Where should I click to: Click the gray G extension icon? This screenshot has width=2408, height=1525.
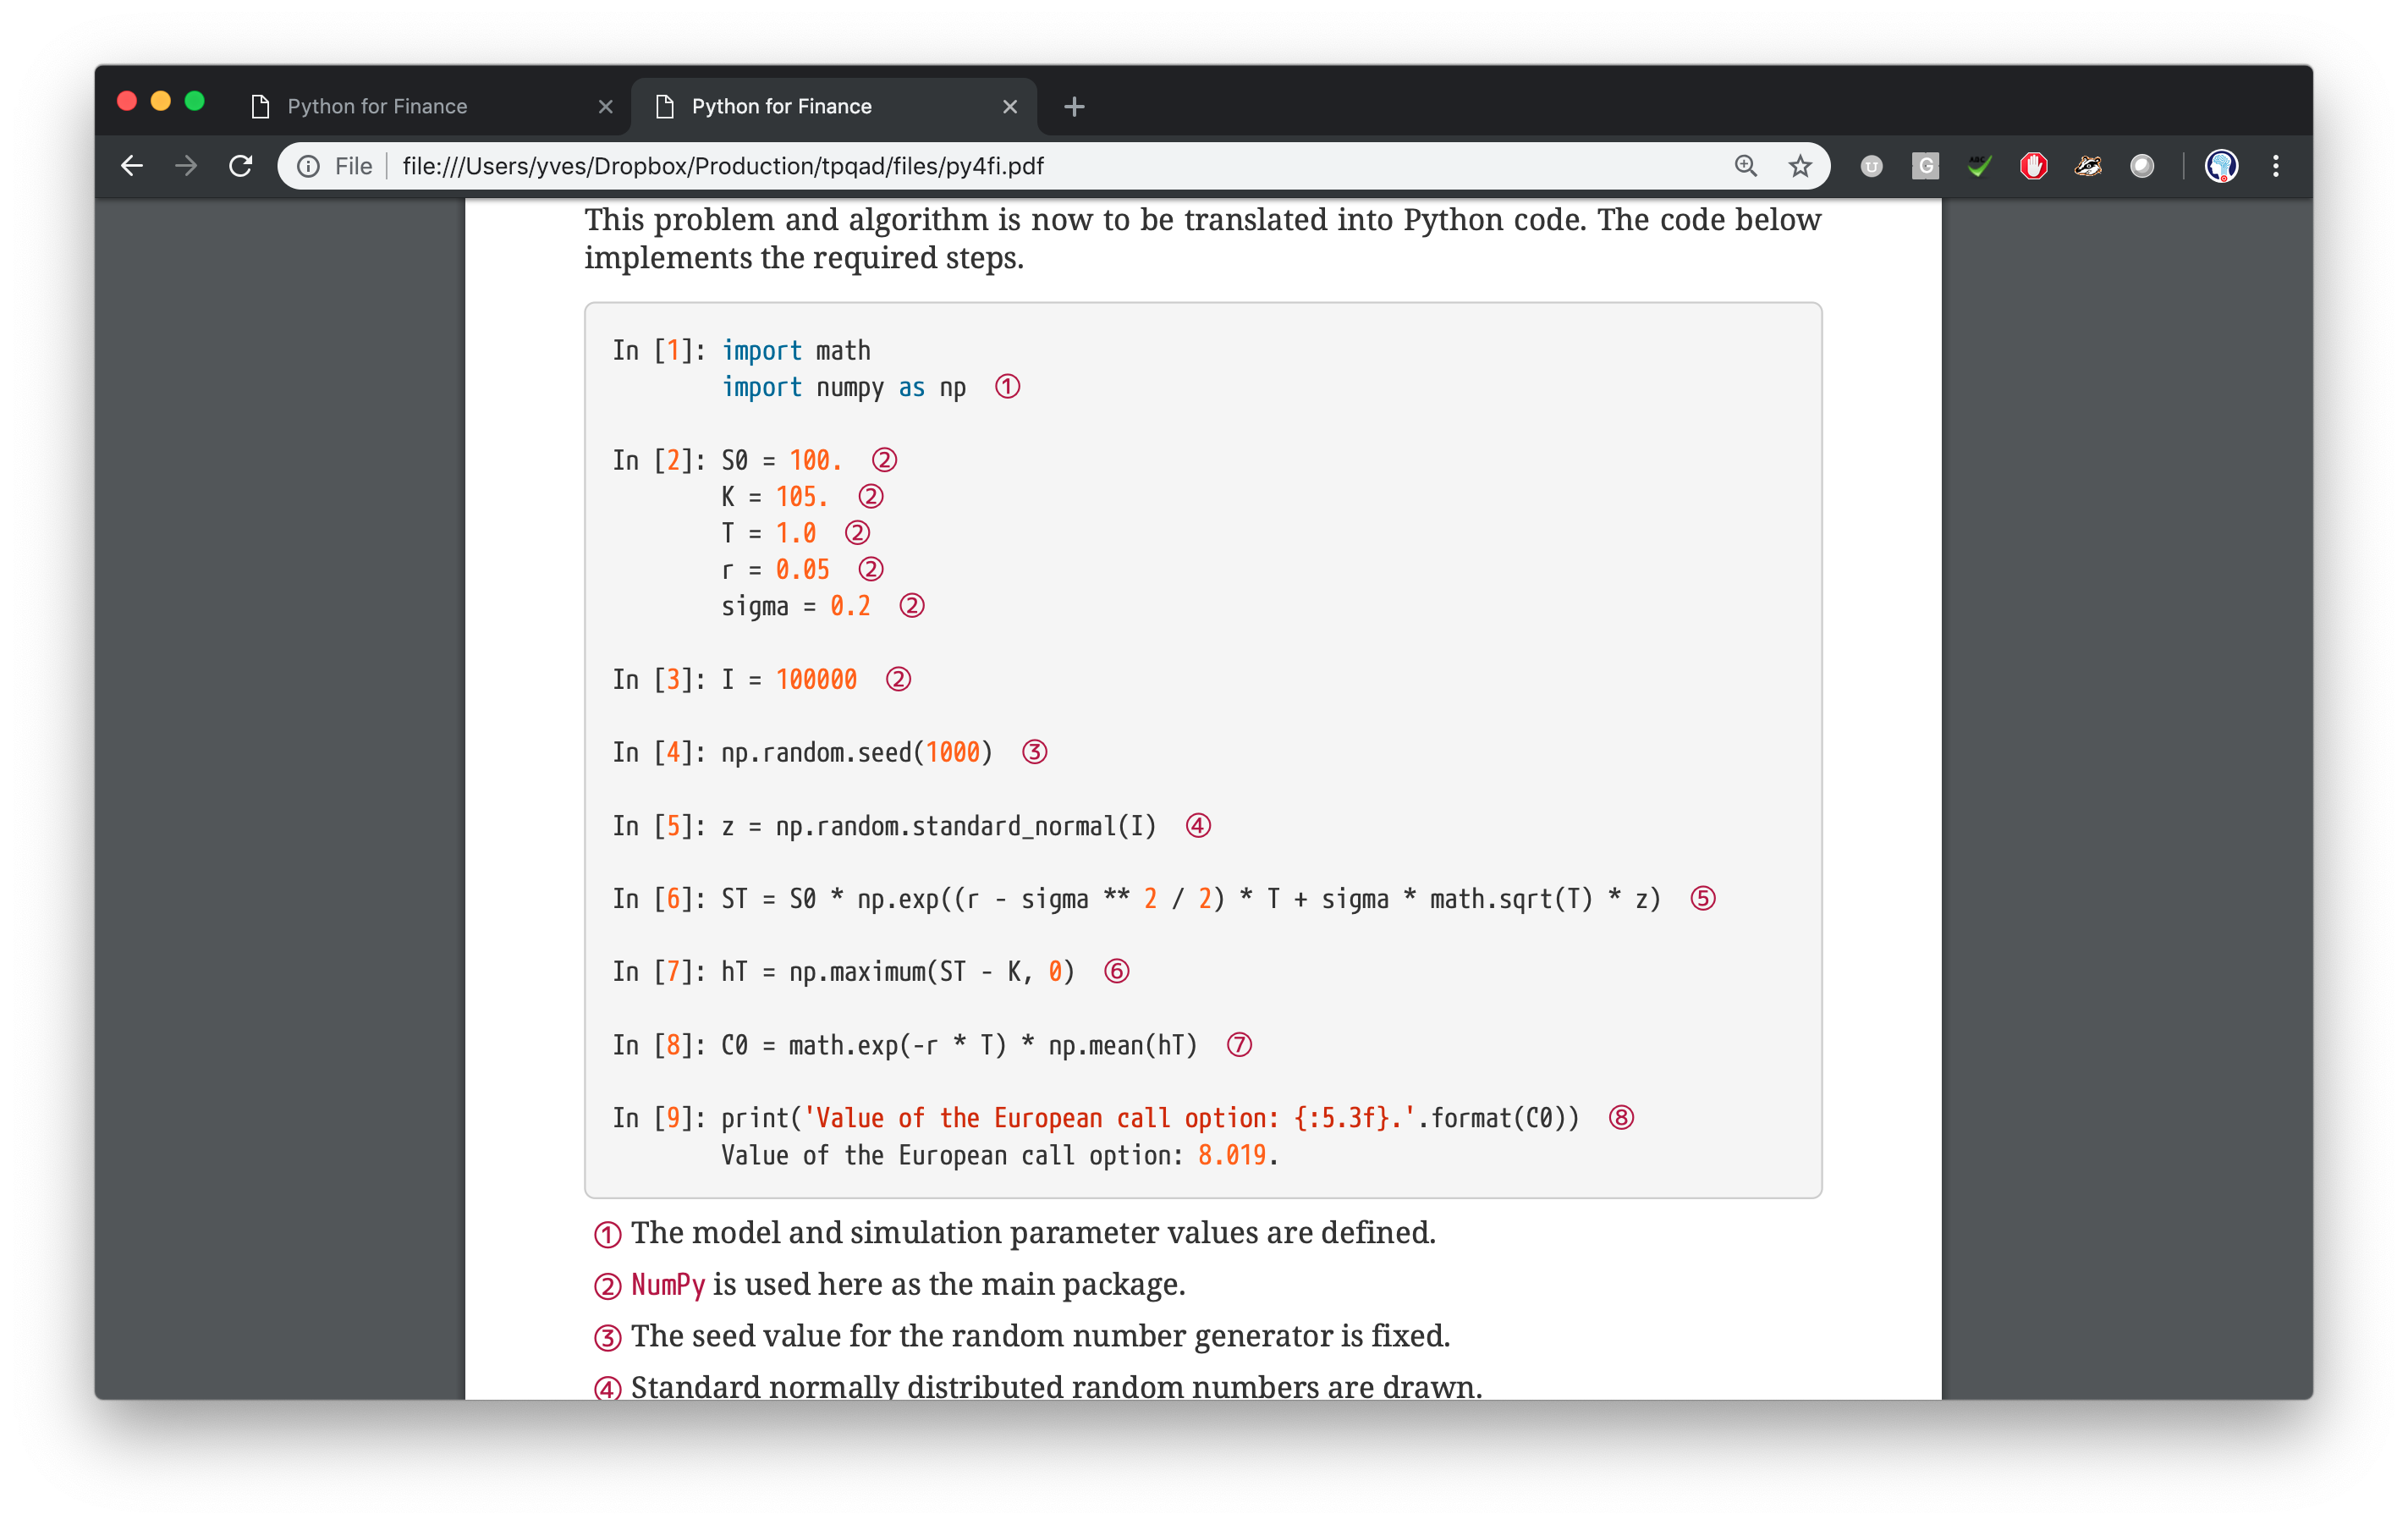(1925, 166)
